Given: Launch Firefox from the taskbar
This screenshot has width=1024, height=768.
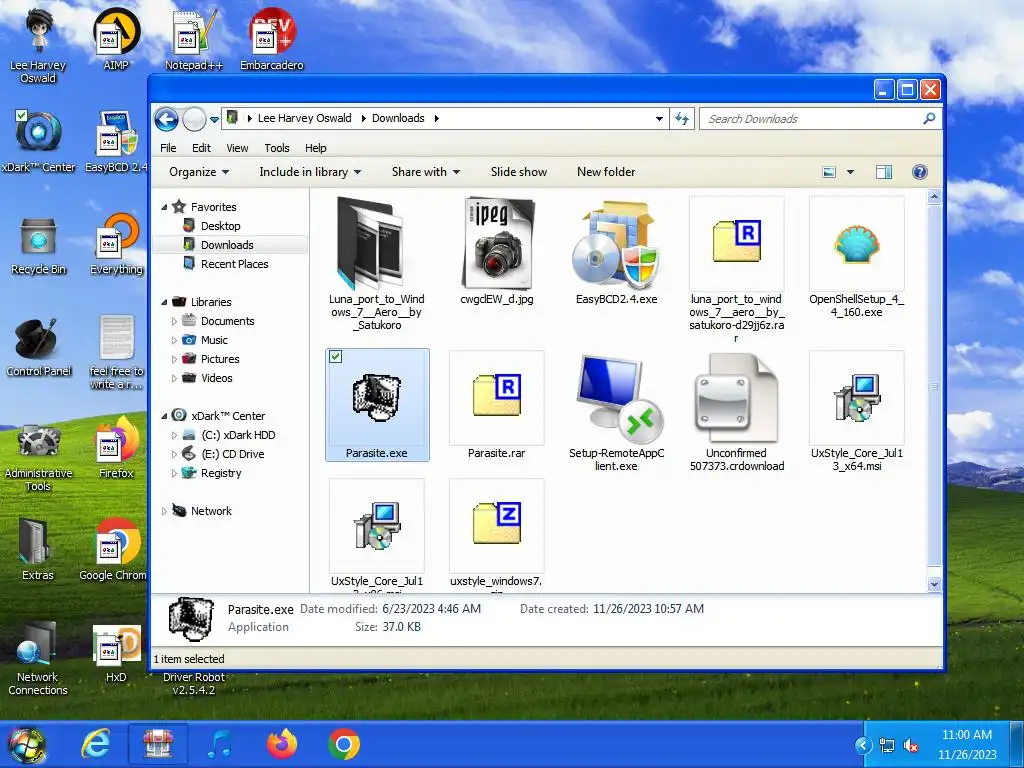Looking at the screenshot, I should tap(282, 744).
